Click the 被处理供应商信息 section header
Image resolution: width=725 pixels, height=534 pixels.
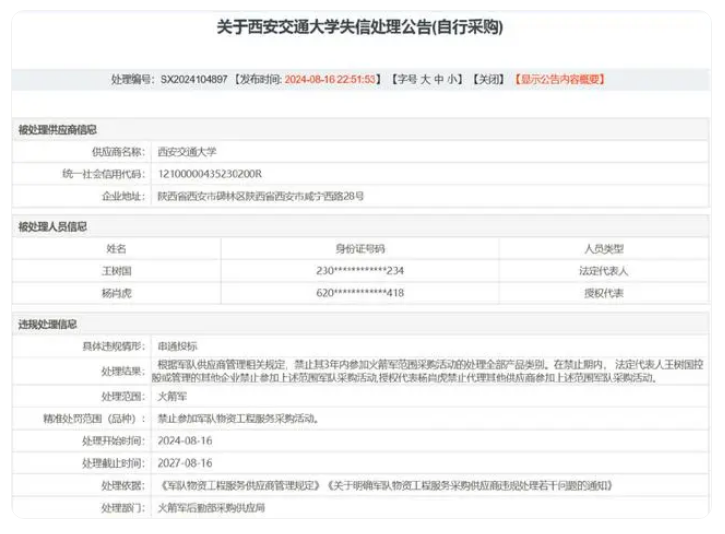pyautogui.click(x=57, y=130)
